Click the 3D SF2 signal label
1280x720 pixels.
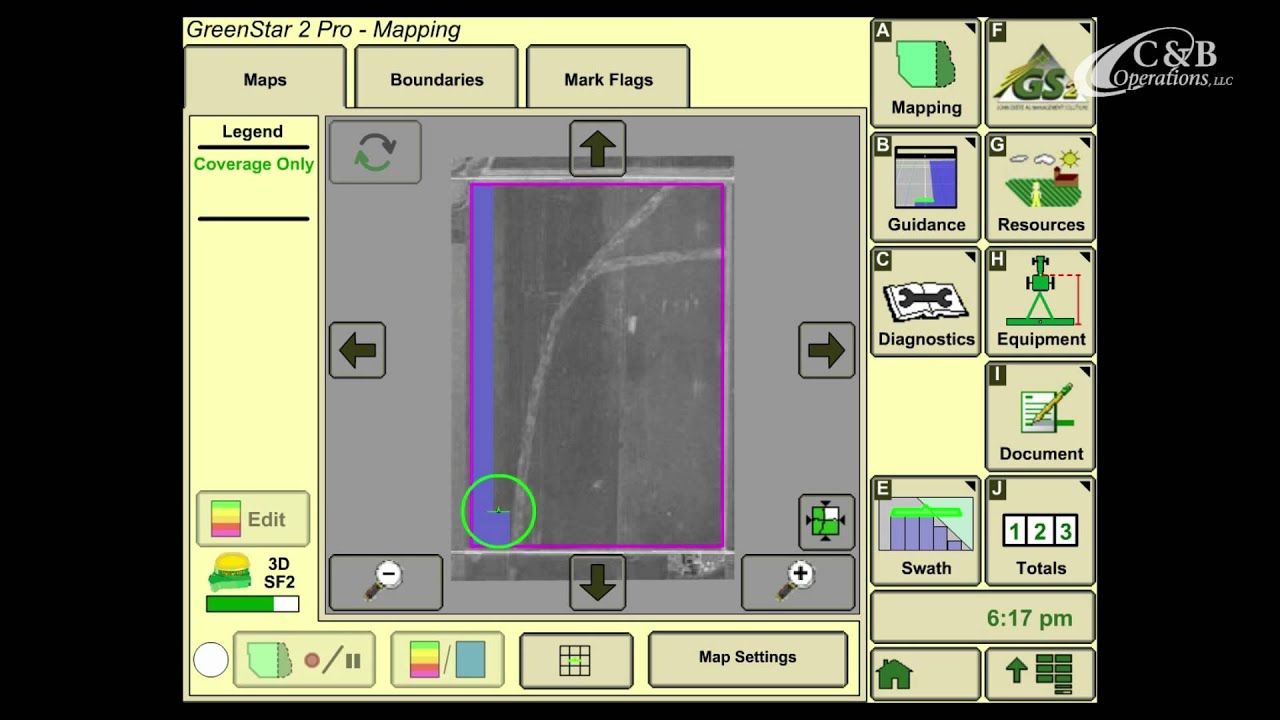click(279, 573)
